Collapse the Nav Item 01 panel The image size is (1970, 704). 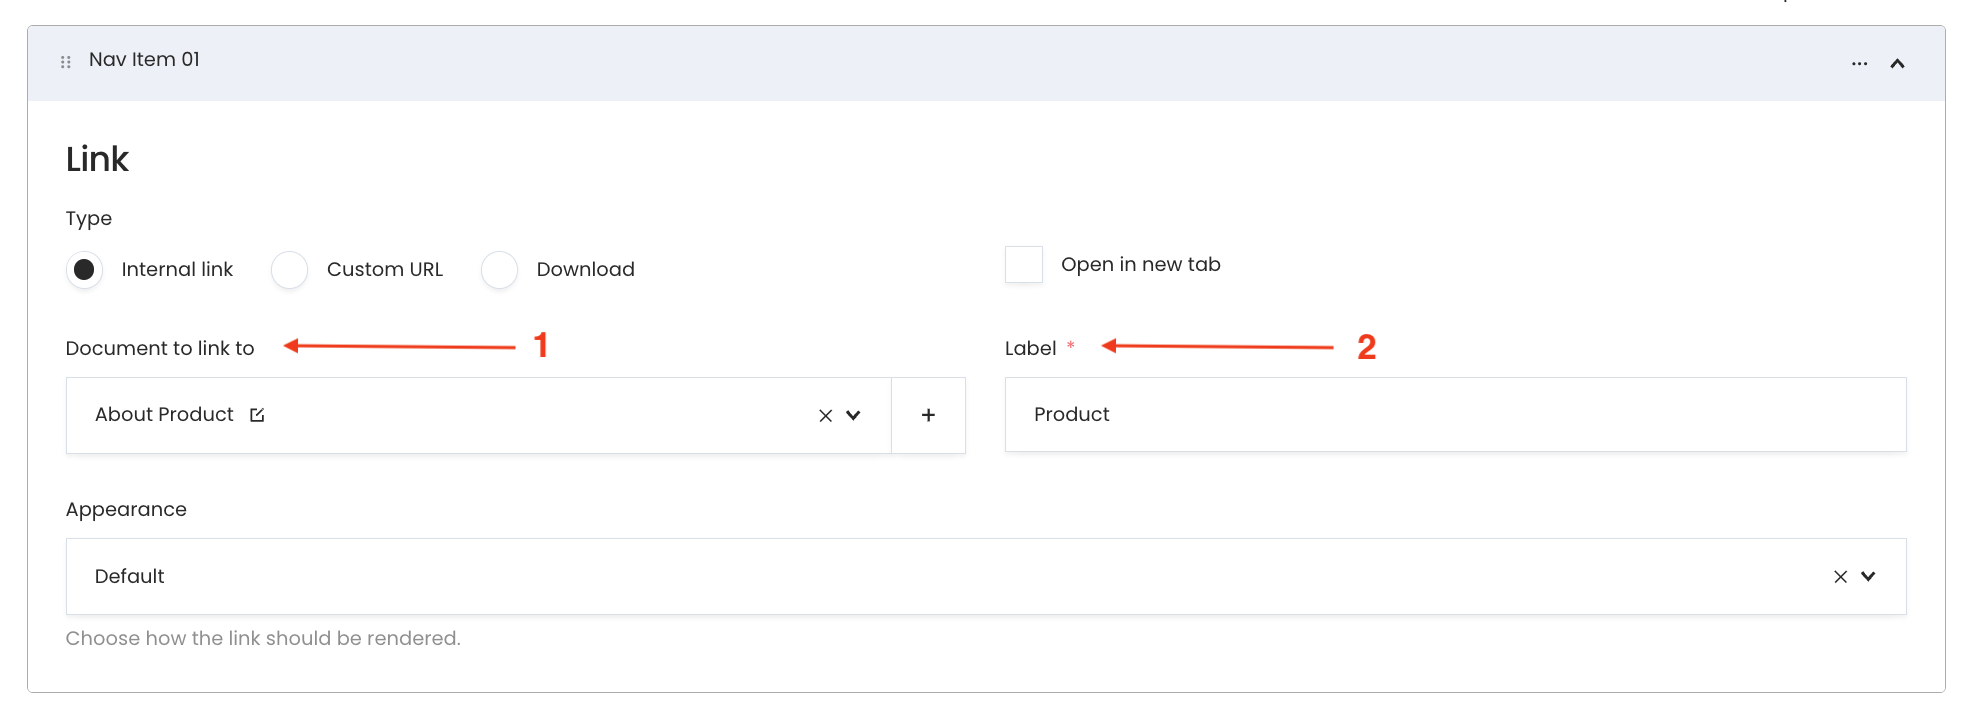1897,63
